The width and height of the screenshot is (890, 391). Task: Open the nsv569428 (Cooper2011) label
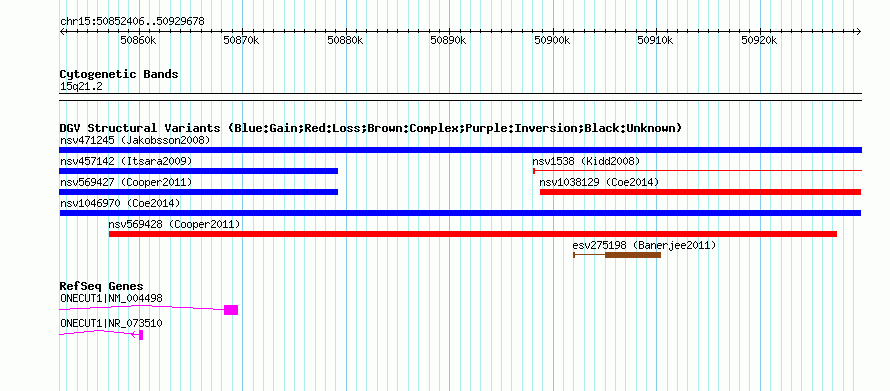[x=174, y=224]
